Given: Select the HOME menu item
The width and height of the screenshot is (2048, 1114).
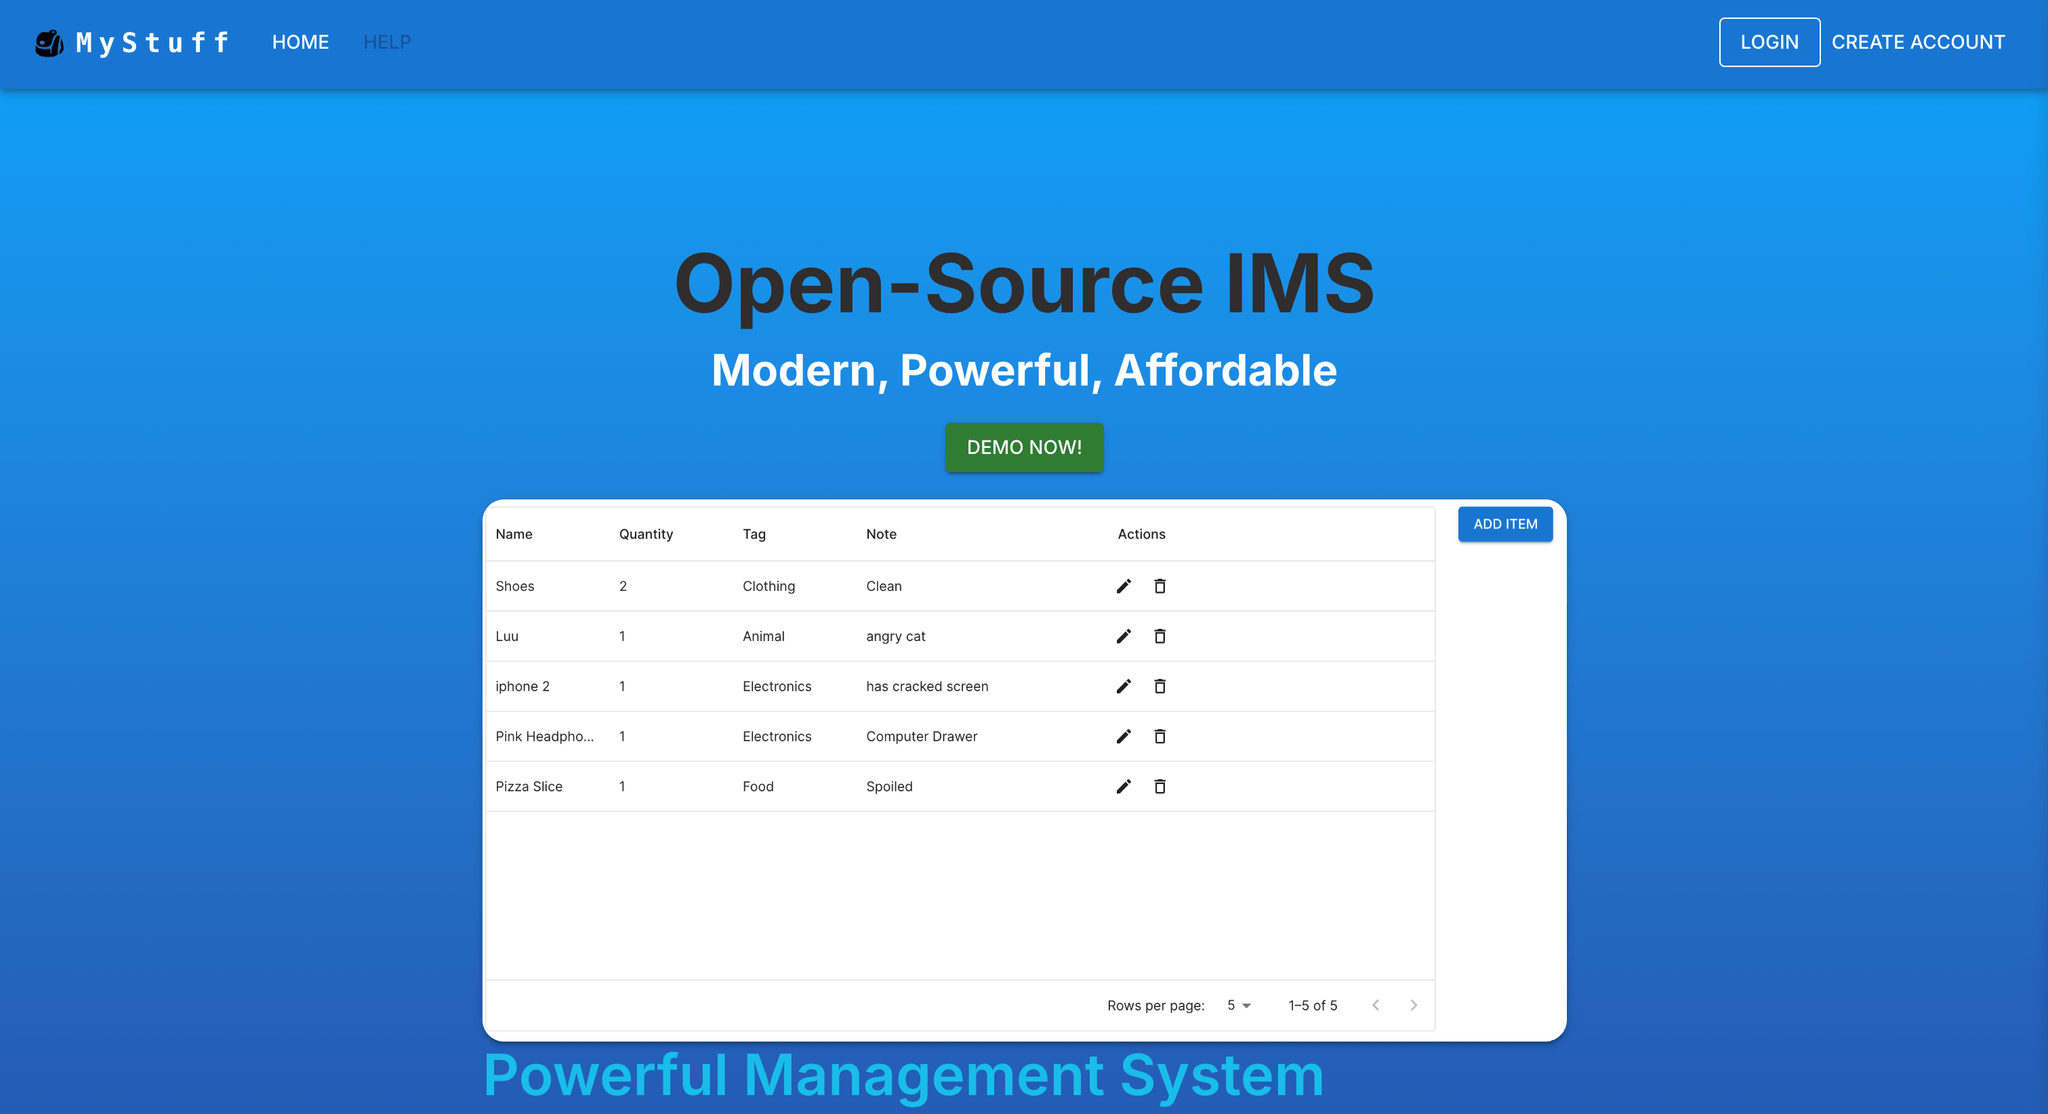Looking at the screenshot, I should point(300,41).
